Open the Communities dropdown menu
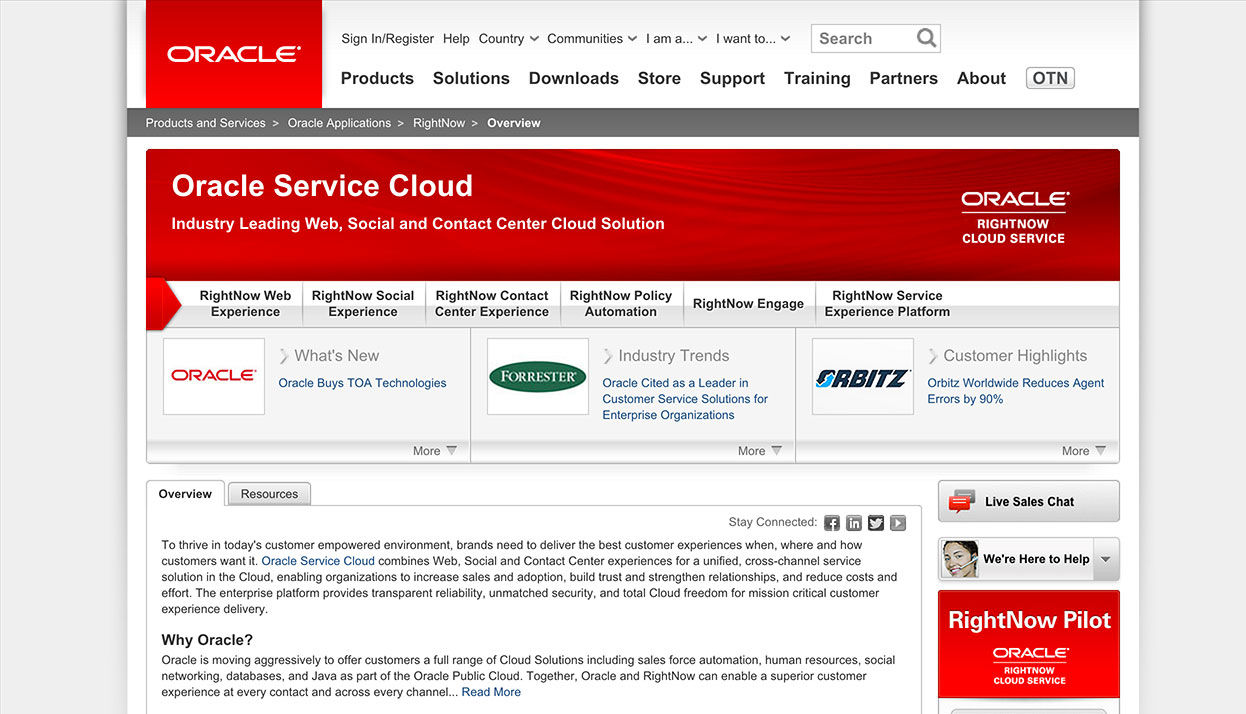 click(591, 38)
